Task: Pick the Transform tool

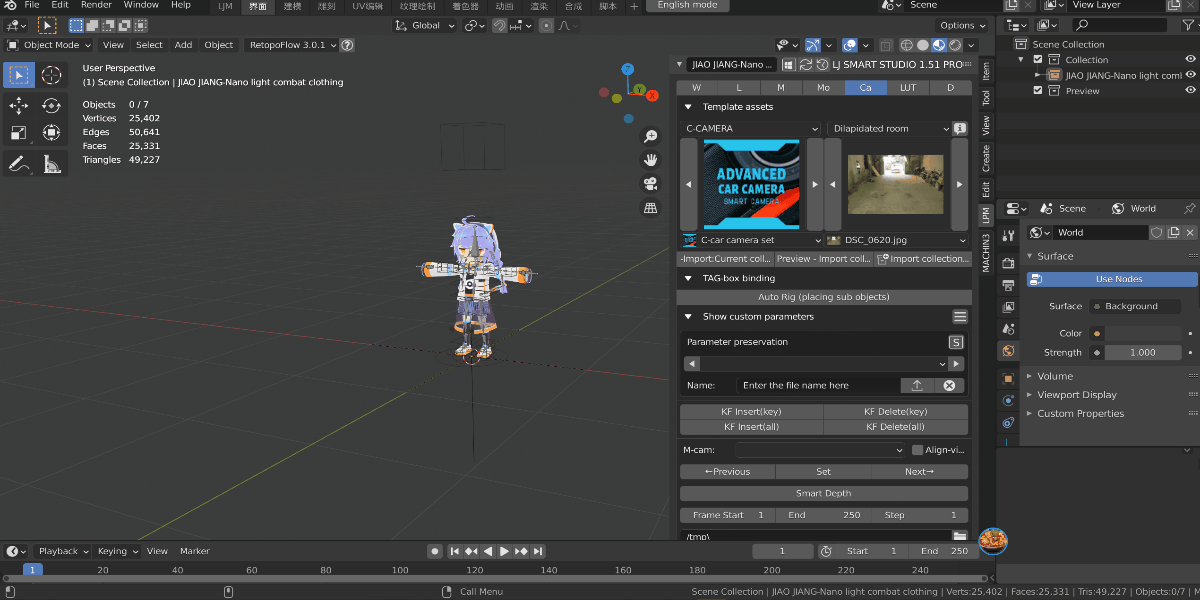Action: click(51, 132)
